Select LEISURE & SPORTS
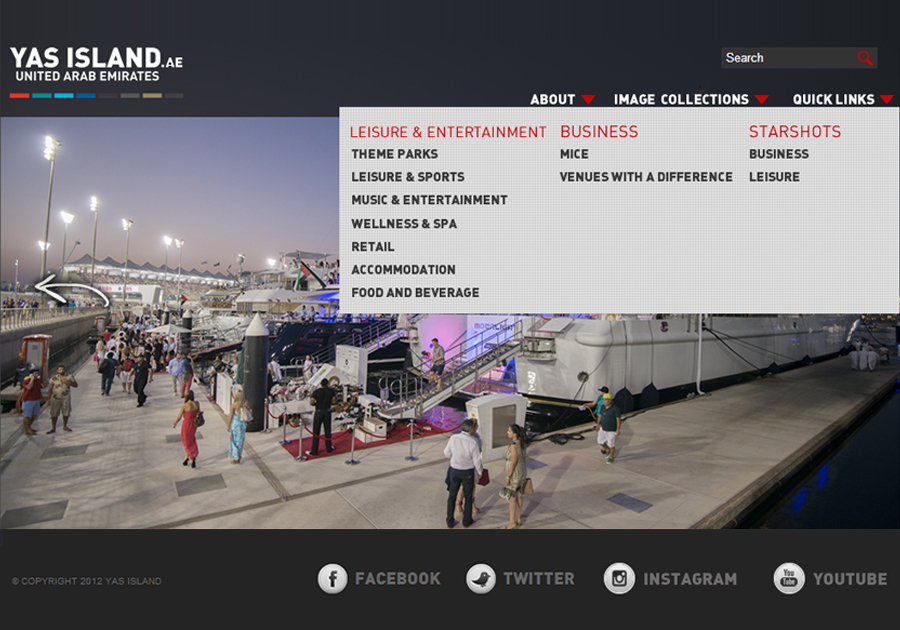The height and width of the screenshot is (630, 900). coord(407,177)
